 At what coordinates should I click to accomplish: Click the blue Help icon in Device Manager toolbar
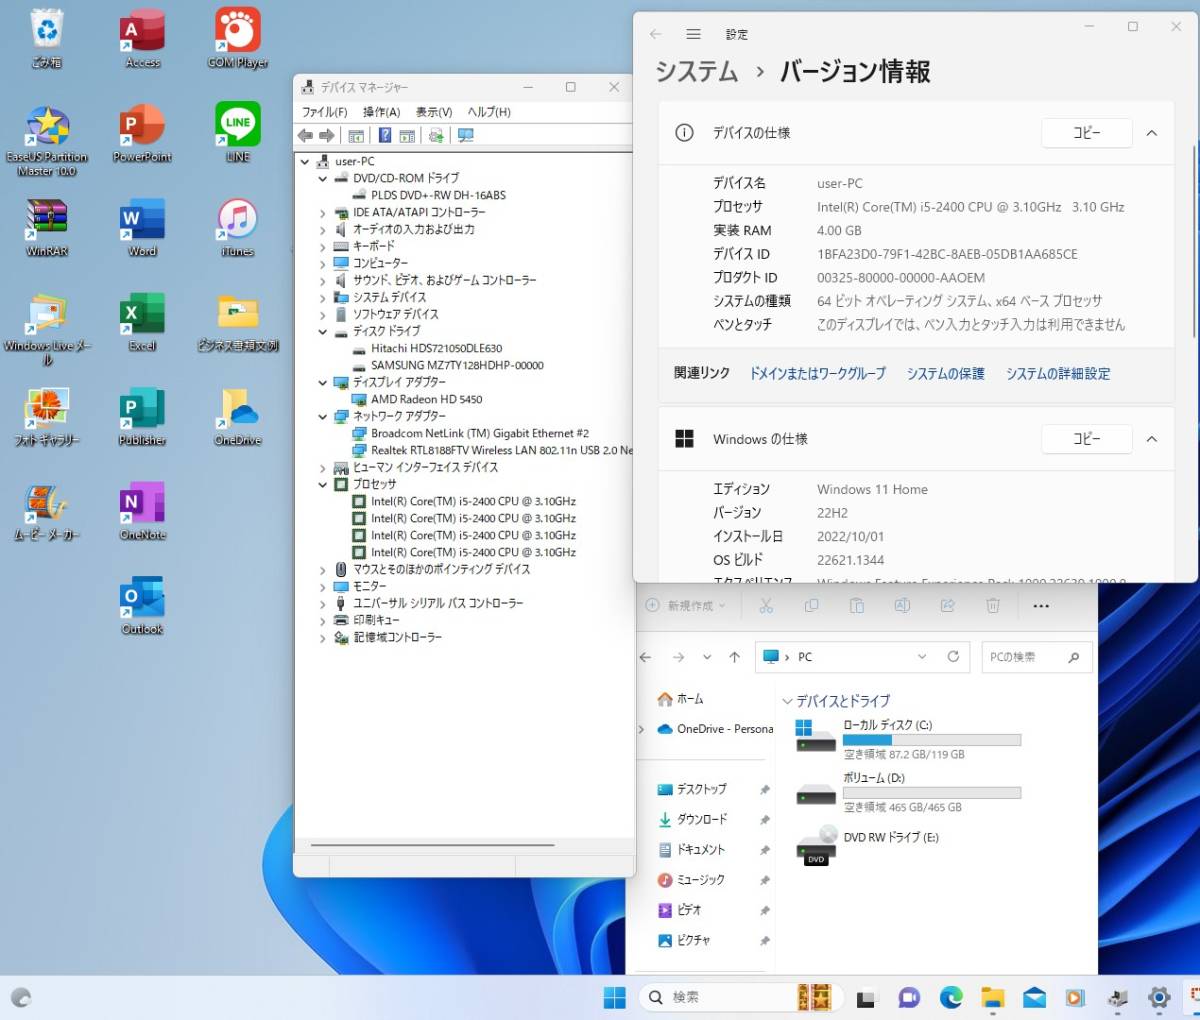point(385,136)
